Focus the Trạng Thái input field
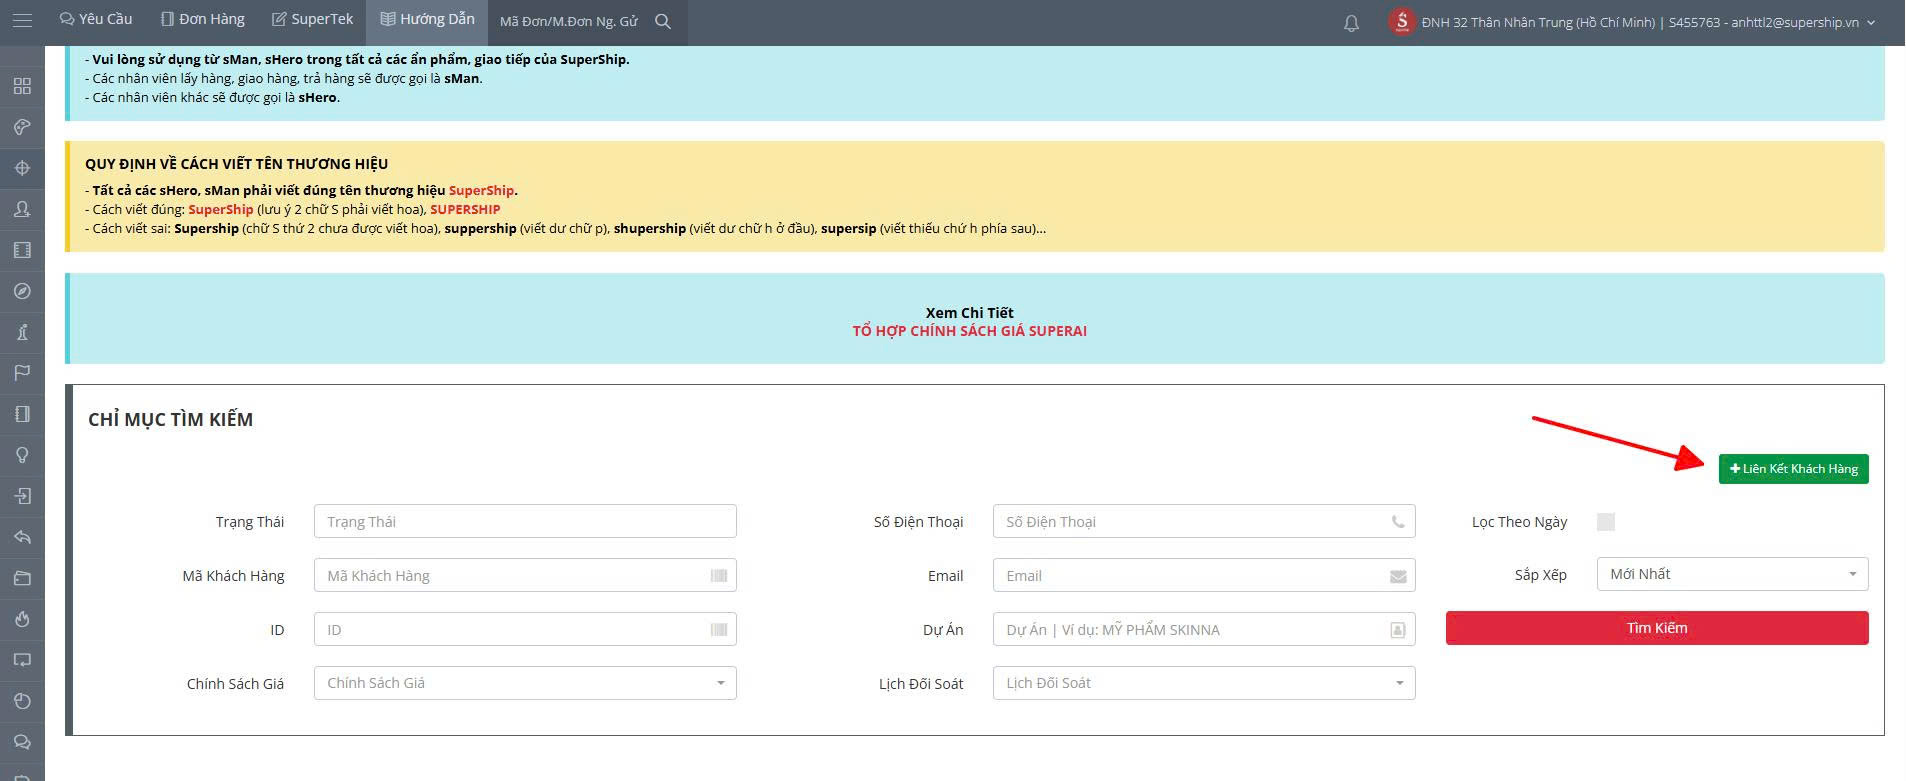 pos(525,521)
